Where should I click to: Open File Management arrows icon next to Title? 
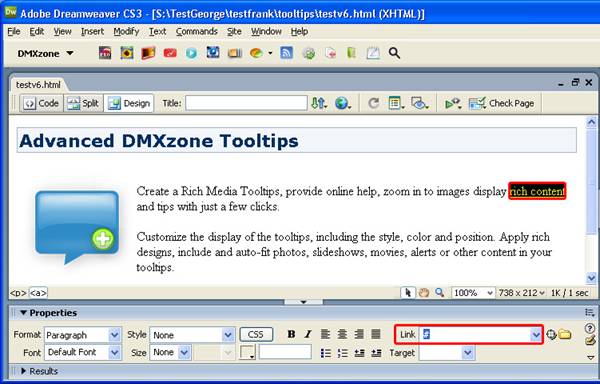[319, 103]
